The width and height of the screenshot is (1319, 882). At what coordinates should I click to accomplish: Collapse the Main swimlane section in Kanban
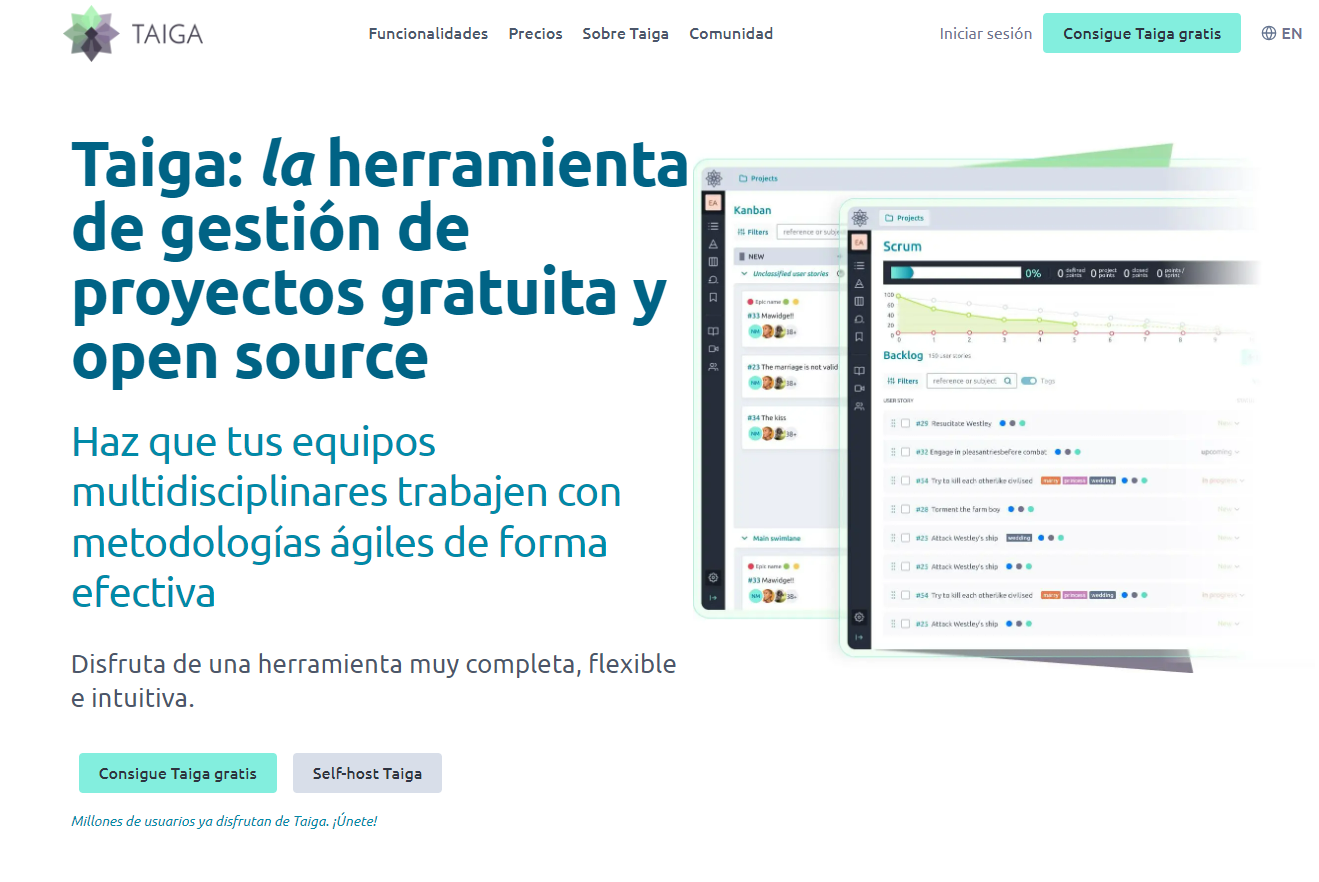744,538
